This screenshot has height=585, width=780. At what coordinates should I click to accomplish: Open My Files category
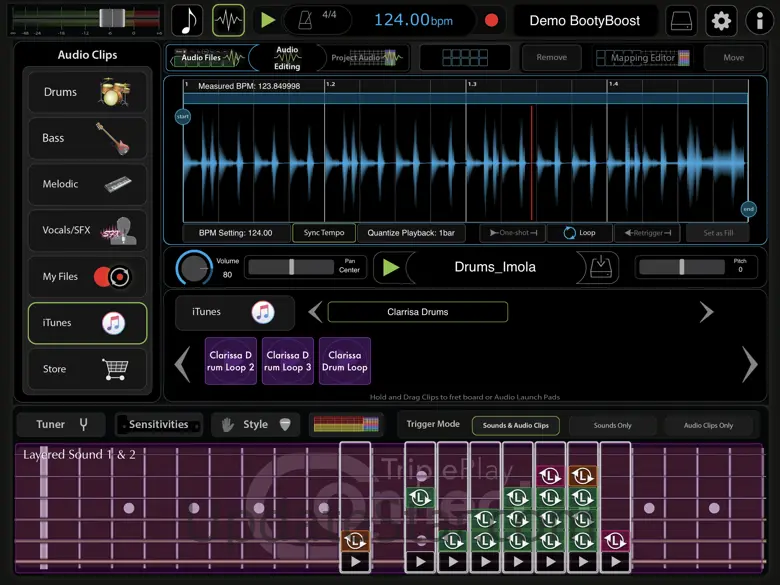pyautogui.click(x=88, y=277)
